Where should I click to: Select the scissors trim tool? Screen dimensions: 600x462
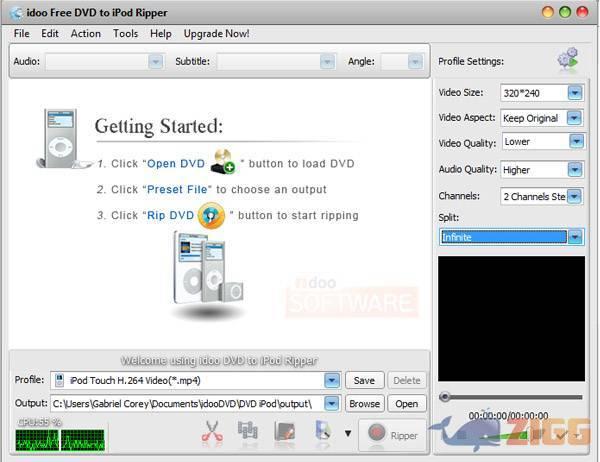tap(212, 433)
